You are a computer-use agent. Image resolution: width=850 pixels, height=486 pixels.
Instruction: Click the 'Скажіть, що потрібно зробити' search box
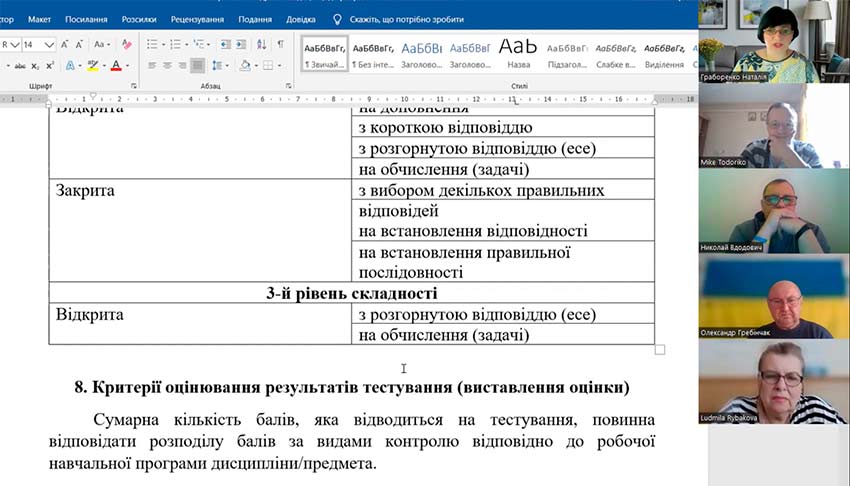[407, 19]
